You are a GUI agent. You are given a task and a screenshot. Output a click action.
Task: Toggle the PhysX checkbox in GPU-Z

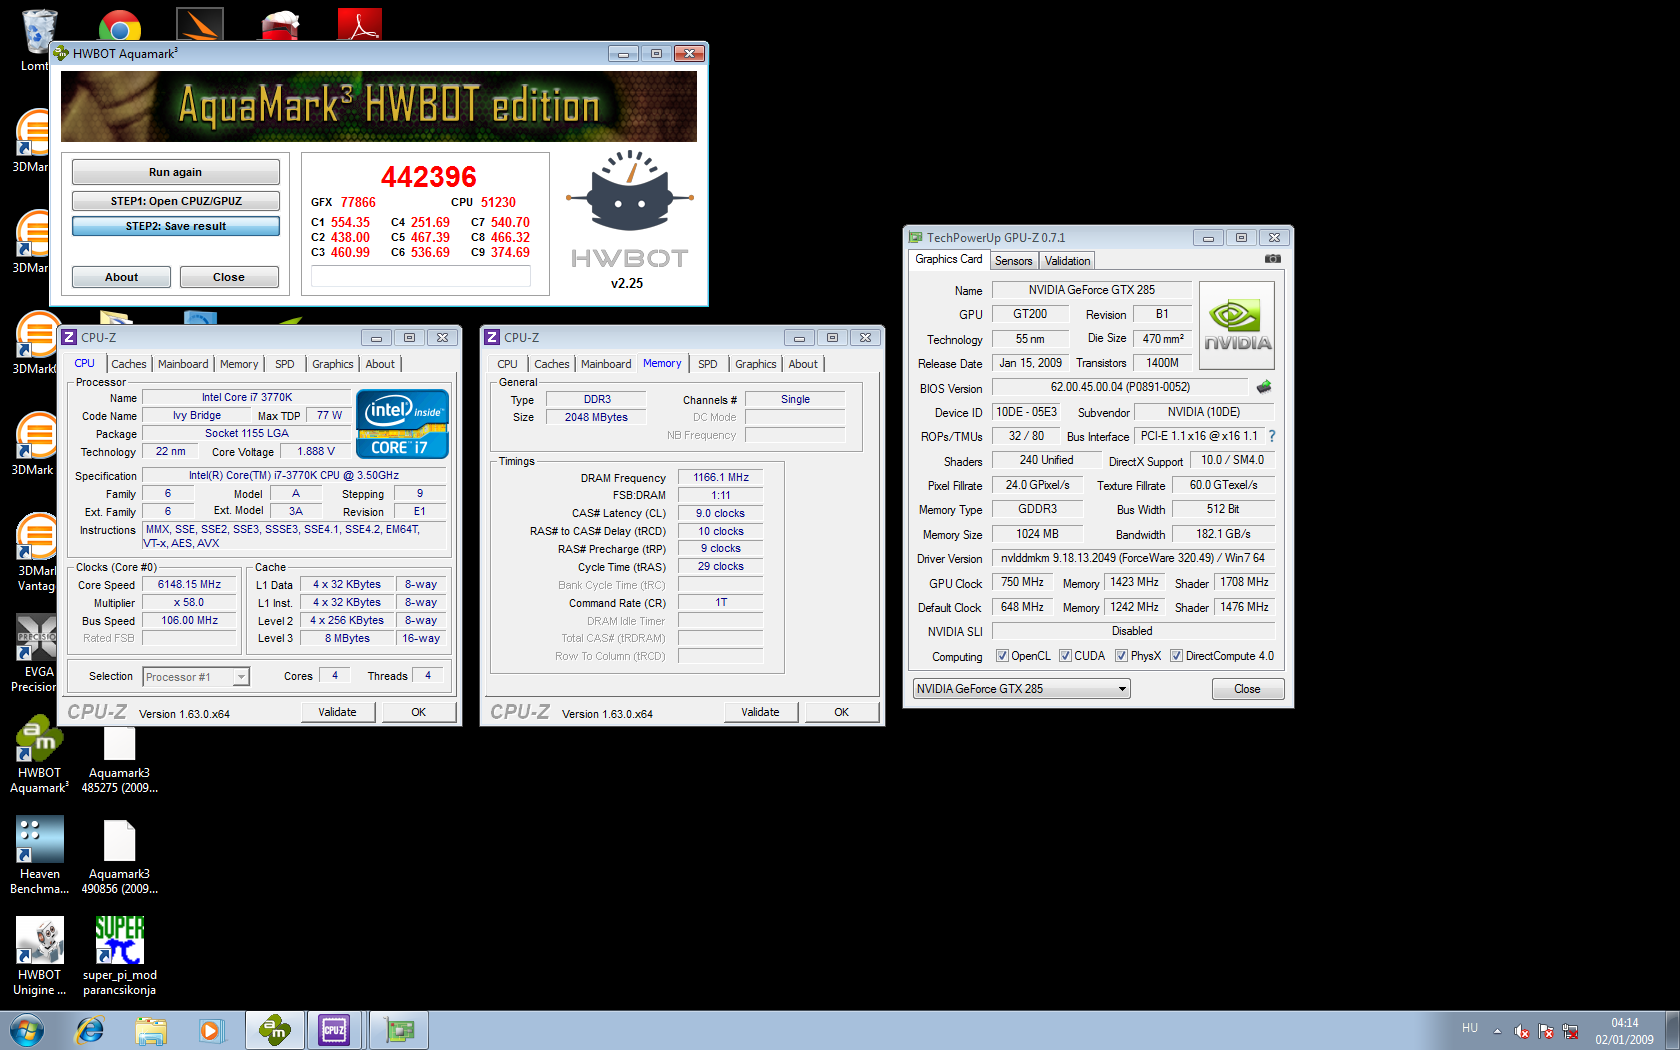[x=1121, y=656]
